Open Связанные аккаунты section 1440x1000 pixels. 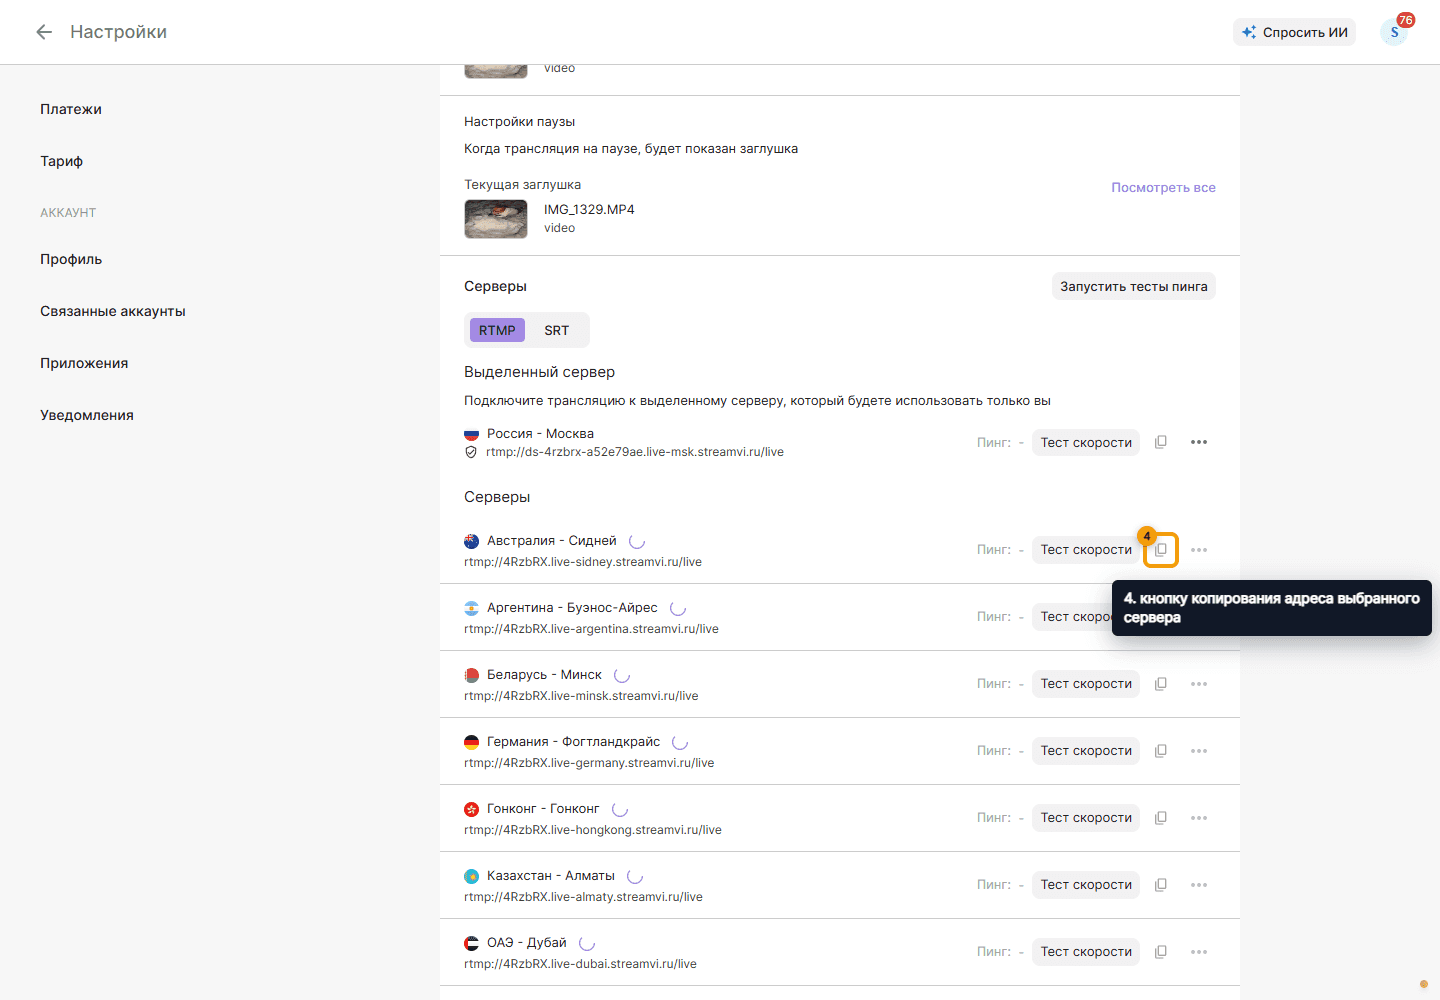click(x=113, y=311)
